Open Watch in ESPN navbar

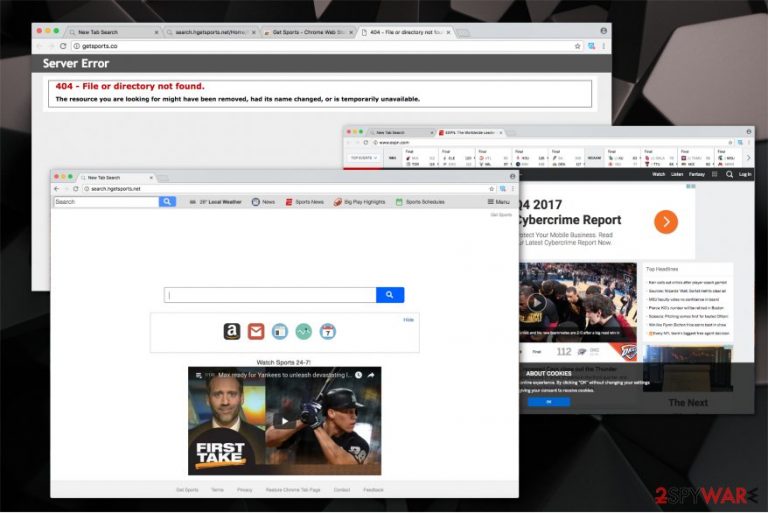(x=658, y=174)
